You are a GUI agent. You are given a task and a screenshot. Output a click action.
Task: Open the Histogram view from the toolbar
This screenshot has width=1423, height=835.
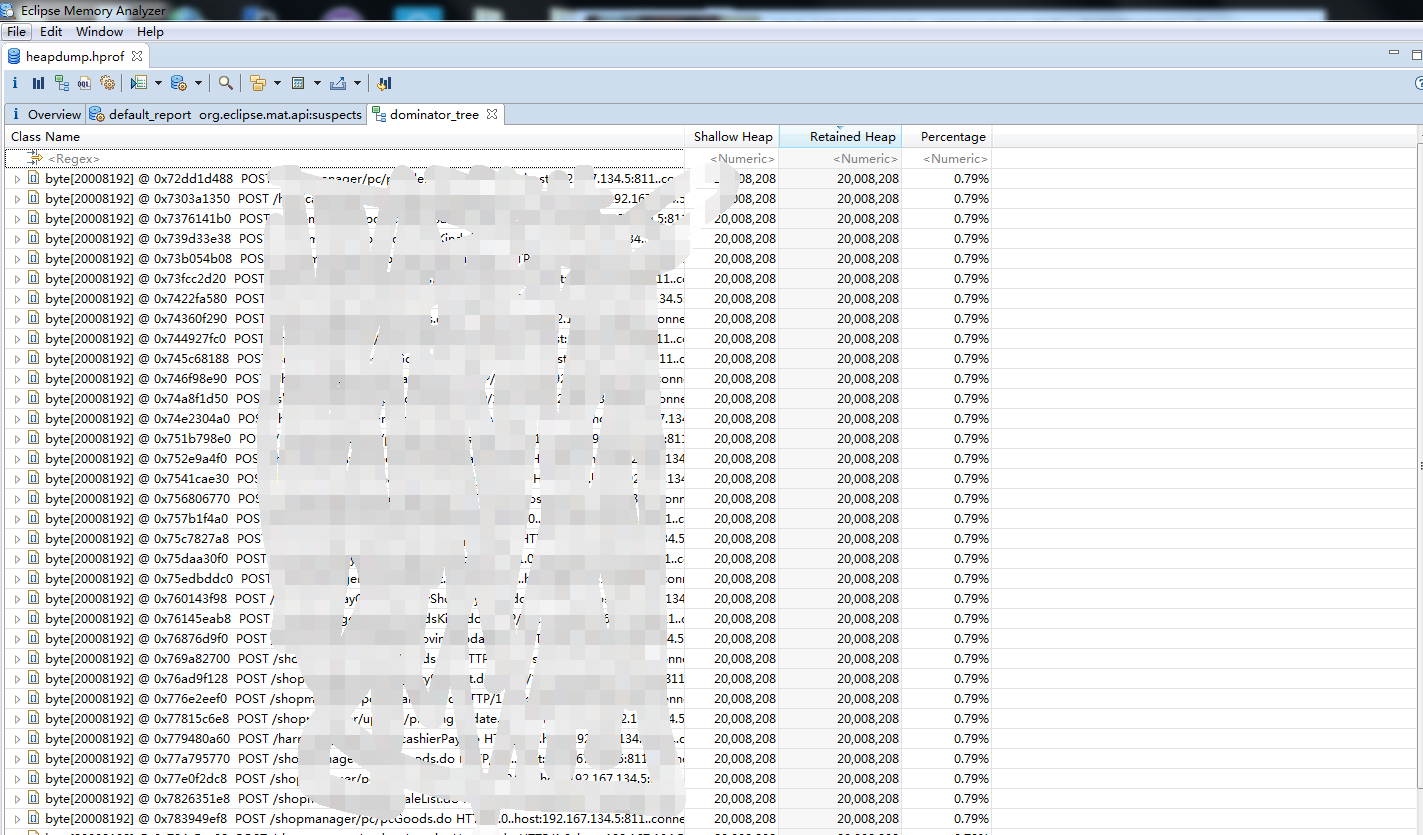click(38, 83)
